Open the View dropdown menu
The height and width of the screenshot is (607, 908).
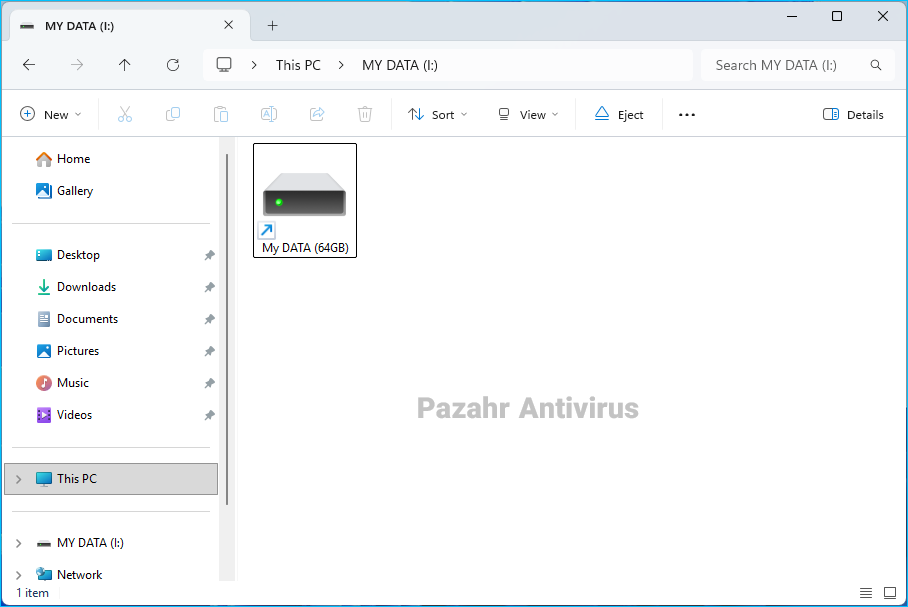coord(528,115)
